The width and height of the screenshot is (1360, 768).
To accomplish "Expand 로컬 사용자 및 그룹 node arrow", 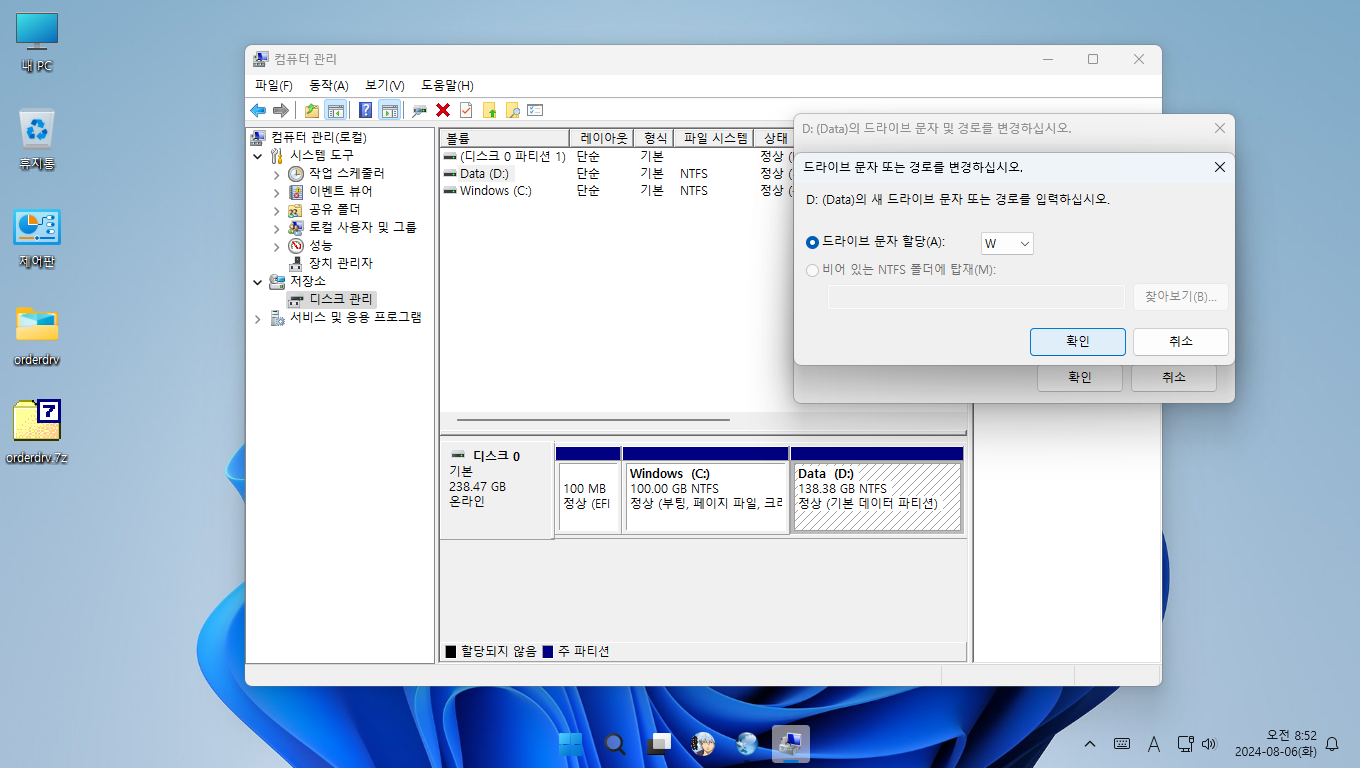I will click(277, 228).
